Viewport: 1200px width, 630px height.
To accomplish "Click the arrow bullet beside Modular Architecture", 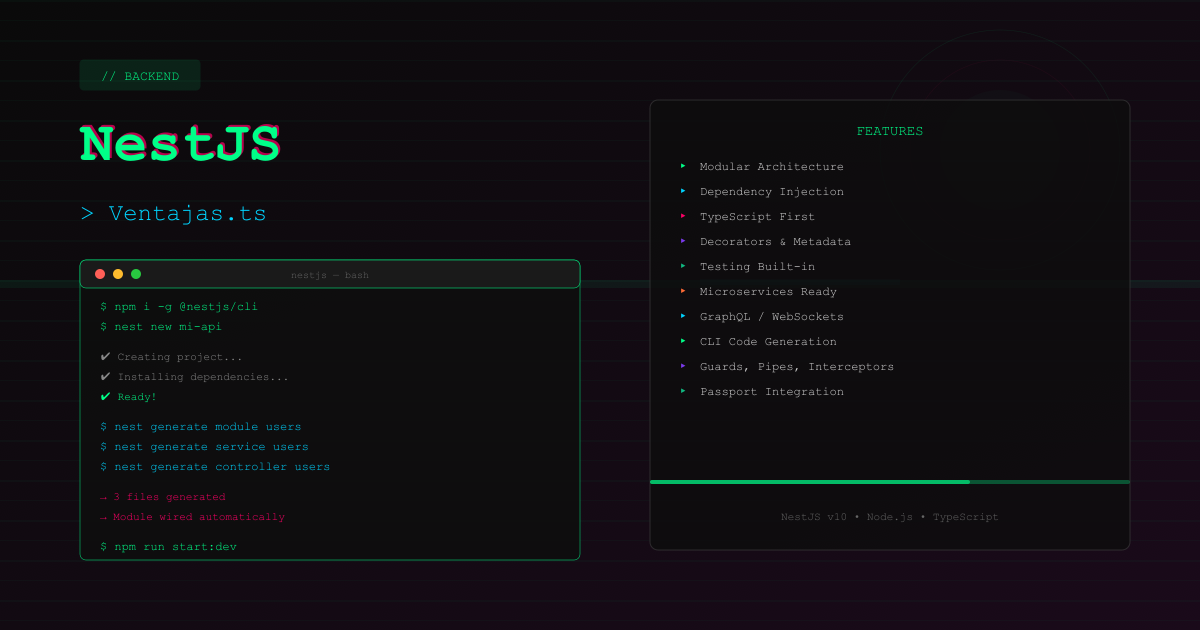I will [x=683, y=166].
